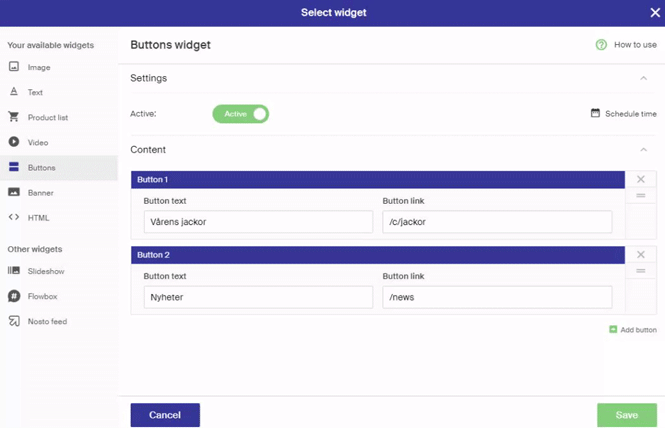Collapse the Content section chevron

pyautogui.click(x=643, y=150)
